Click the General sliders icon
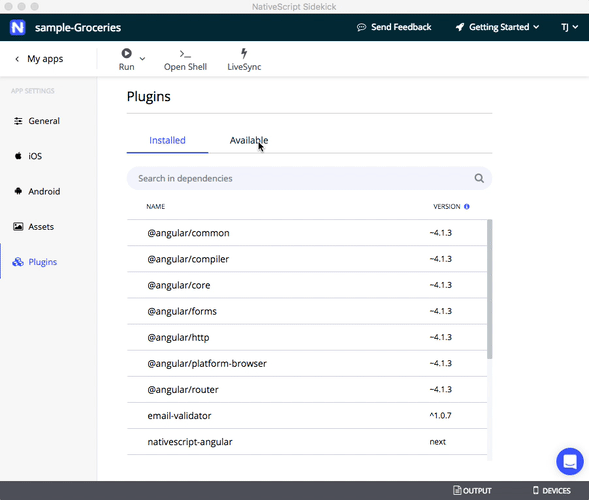The height and width of the screenshot is (500, 589). tap(18, 121)
